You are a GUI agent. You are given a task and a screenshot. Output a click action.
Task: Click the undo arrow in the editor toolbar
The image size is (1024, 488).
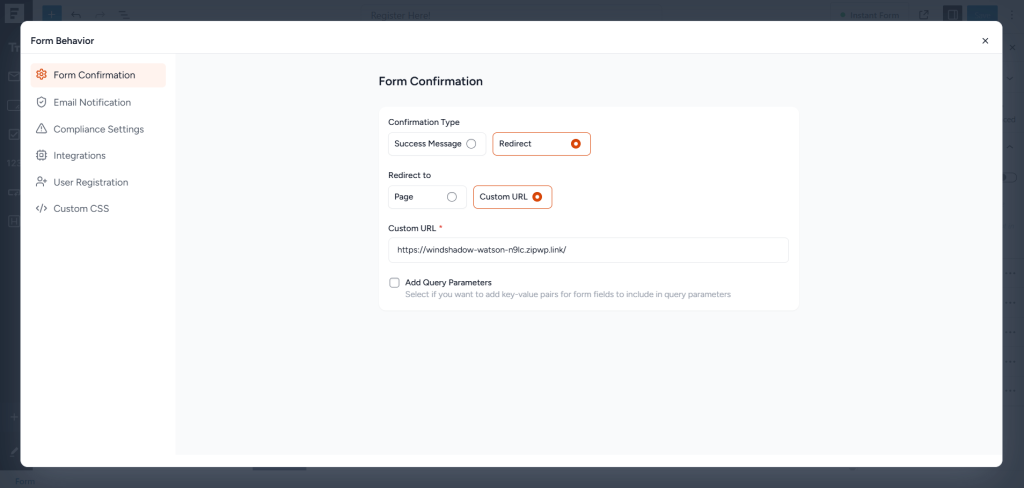76,14
